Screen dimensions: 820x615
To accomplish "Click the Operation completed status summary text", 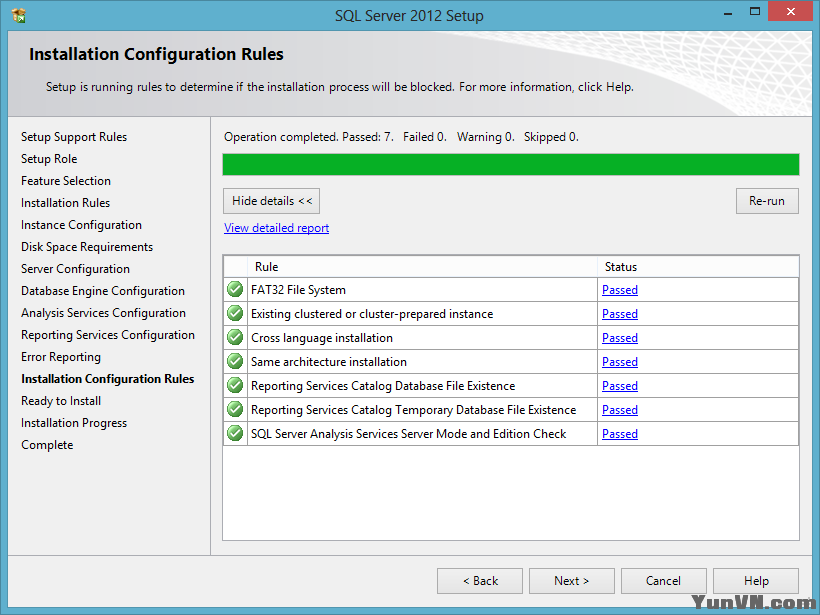I will point(401,137).
